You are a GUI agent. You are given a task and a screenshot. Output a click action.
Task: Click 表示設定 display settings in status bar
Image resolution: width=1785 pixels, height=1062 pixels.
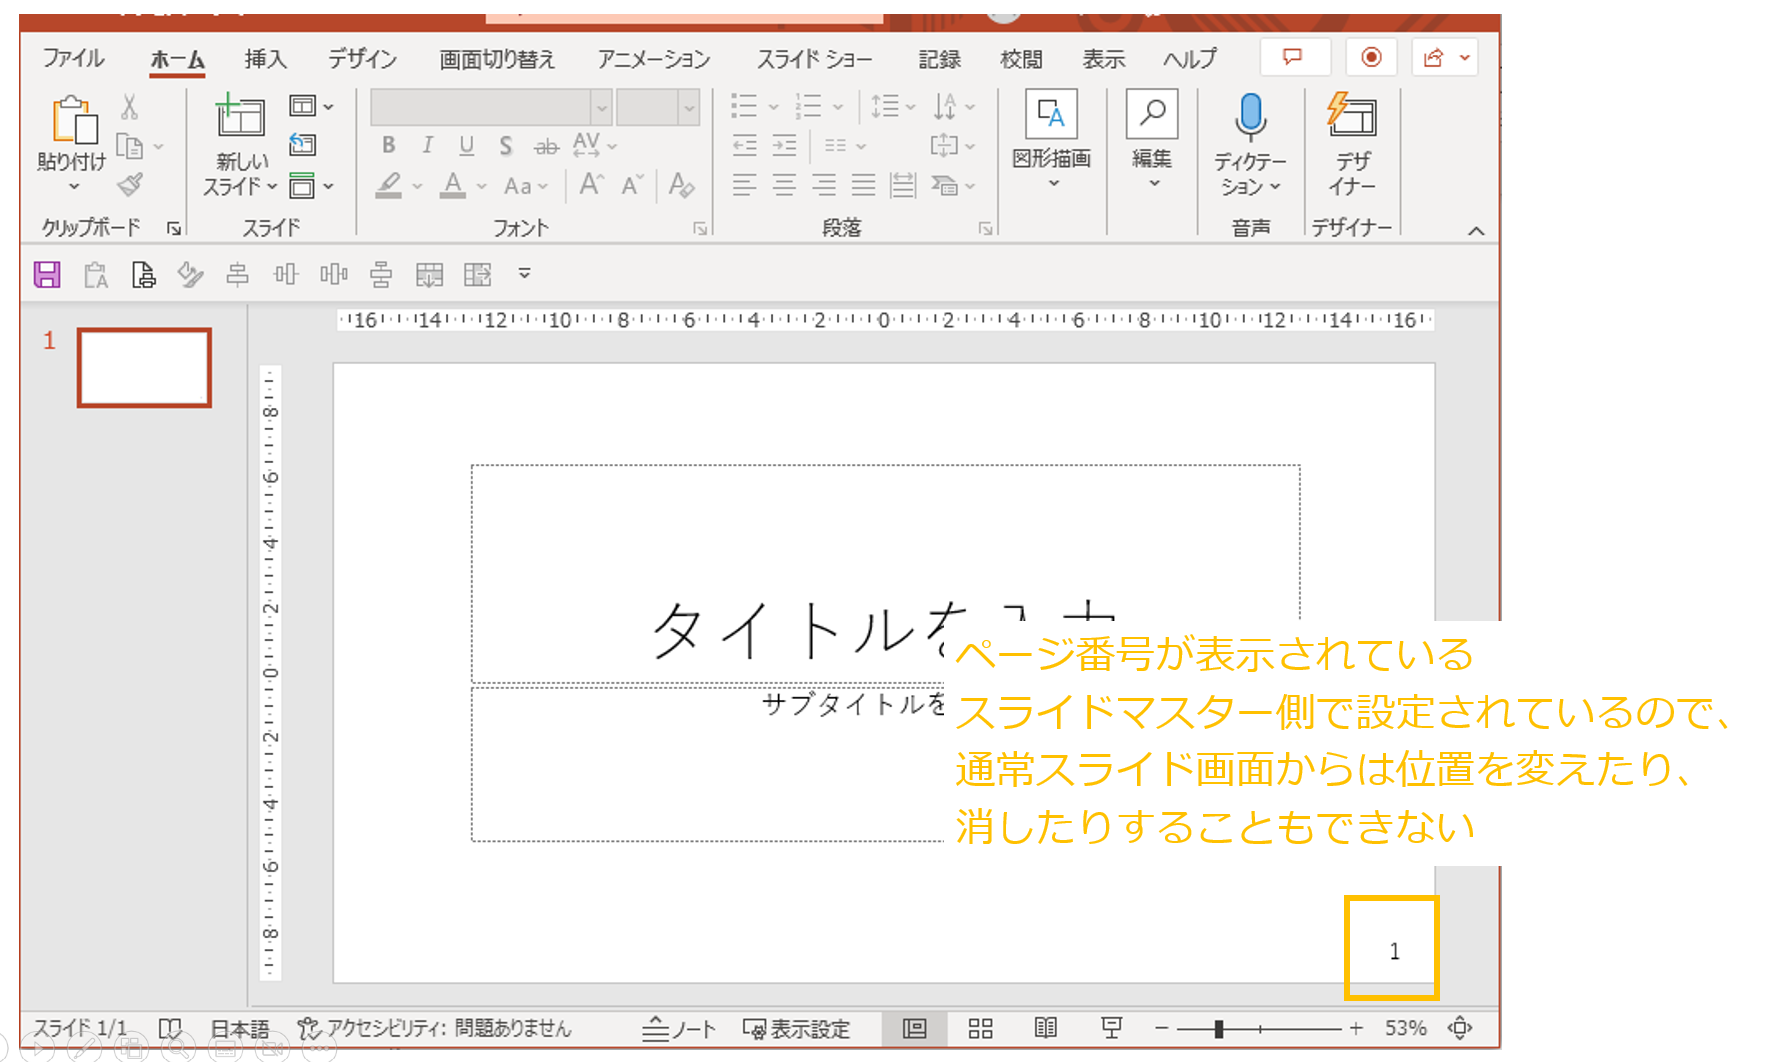(797, 1028)
